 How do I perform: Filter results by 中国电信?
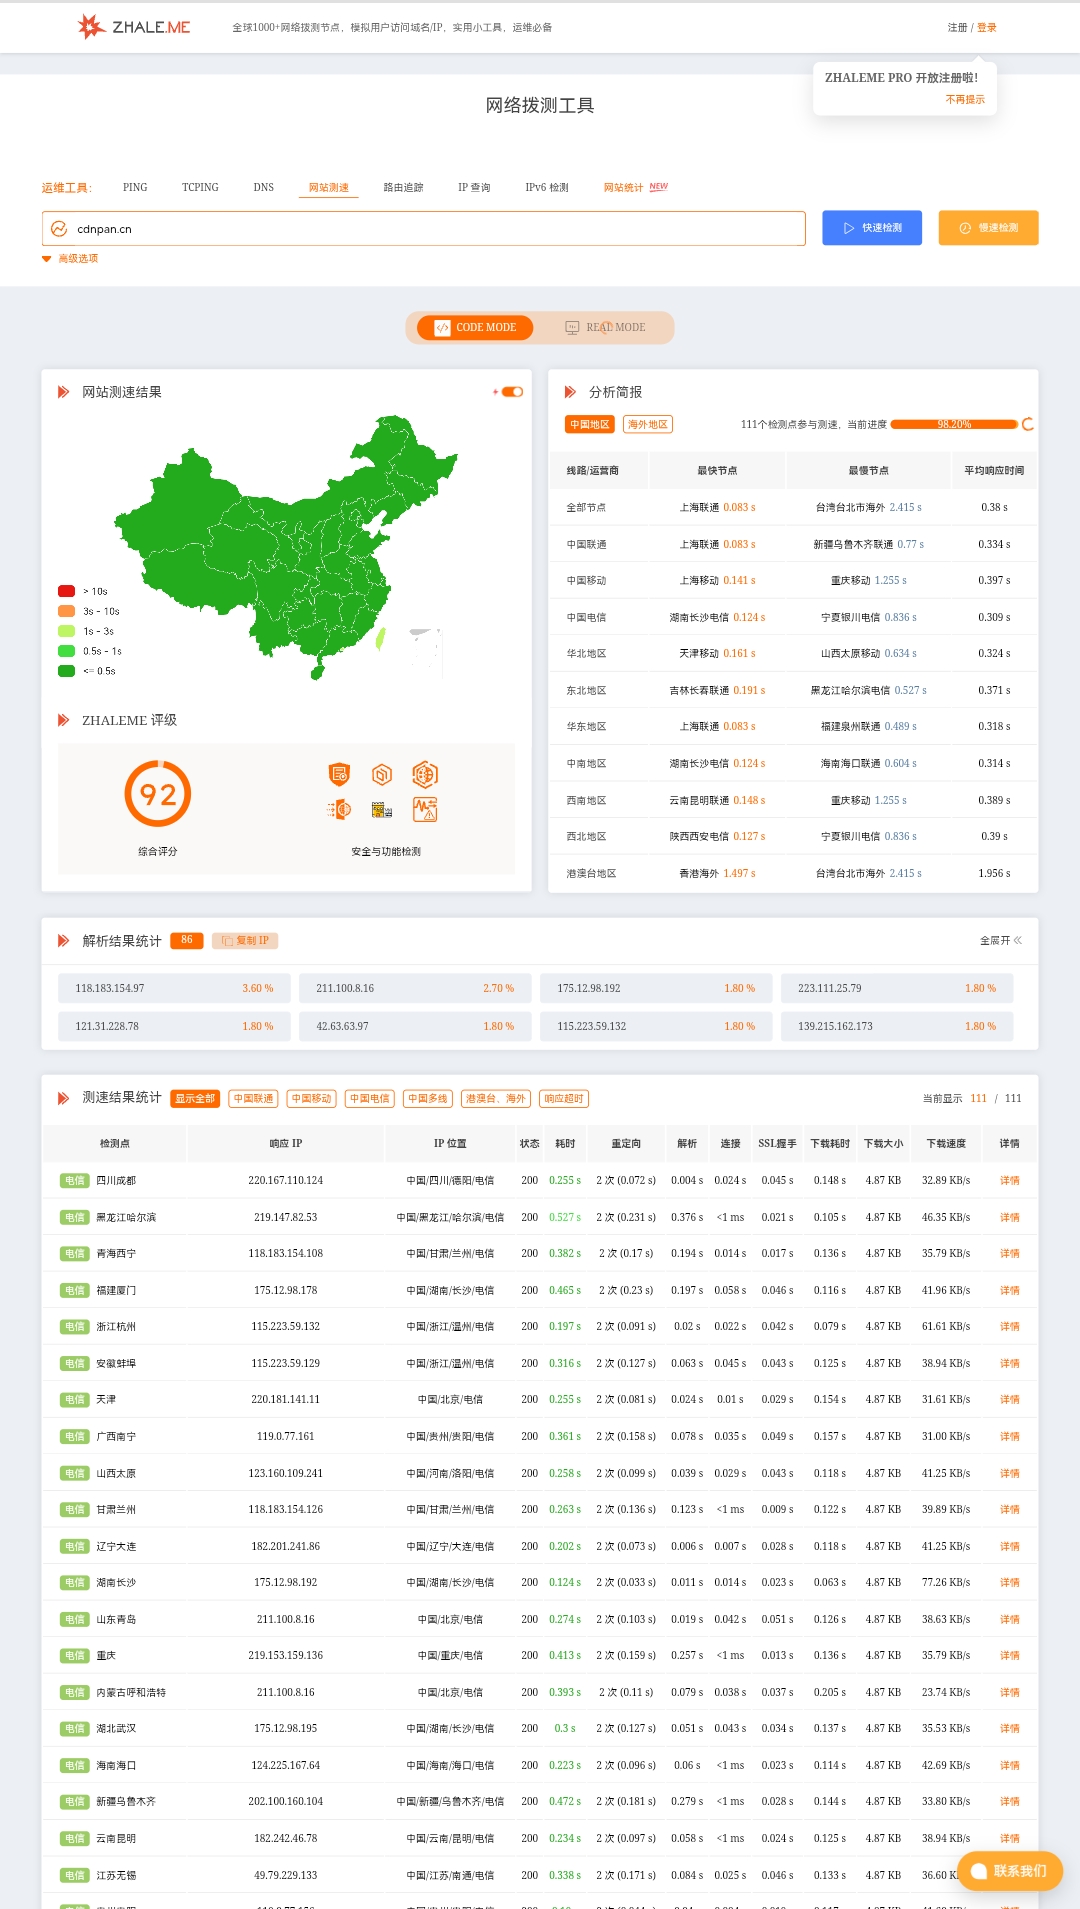point(370,1099)
